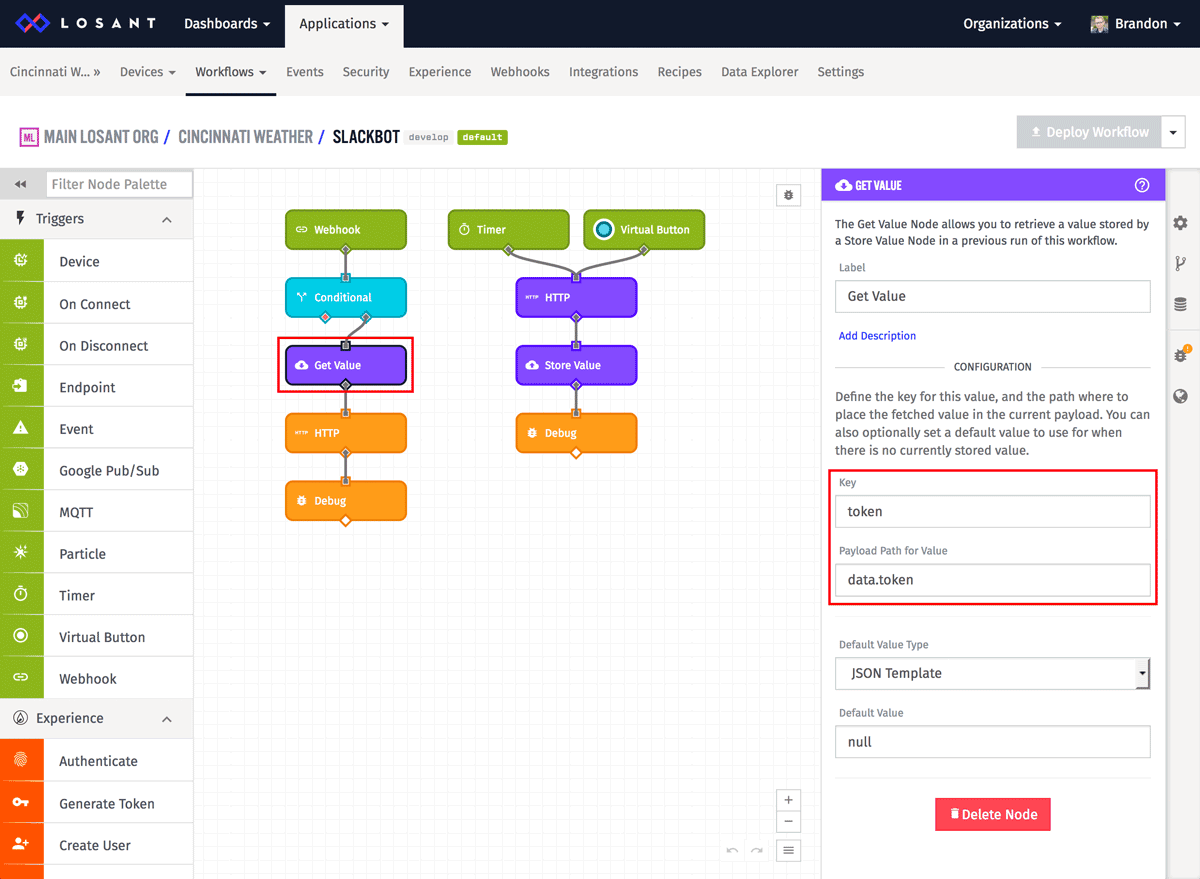This screenshot has width=1200, height=879.
Task: Open Cincinnati W... application nav link
Action: point(55,72)
